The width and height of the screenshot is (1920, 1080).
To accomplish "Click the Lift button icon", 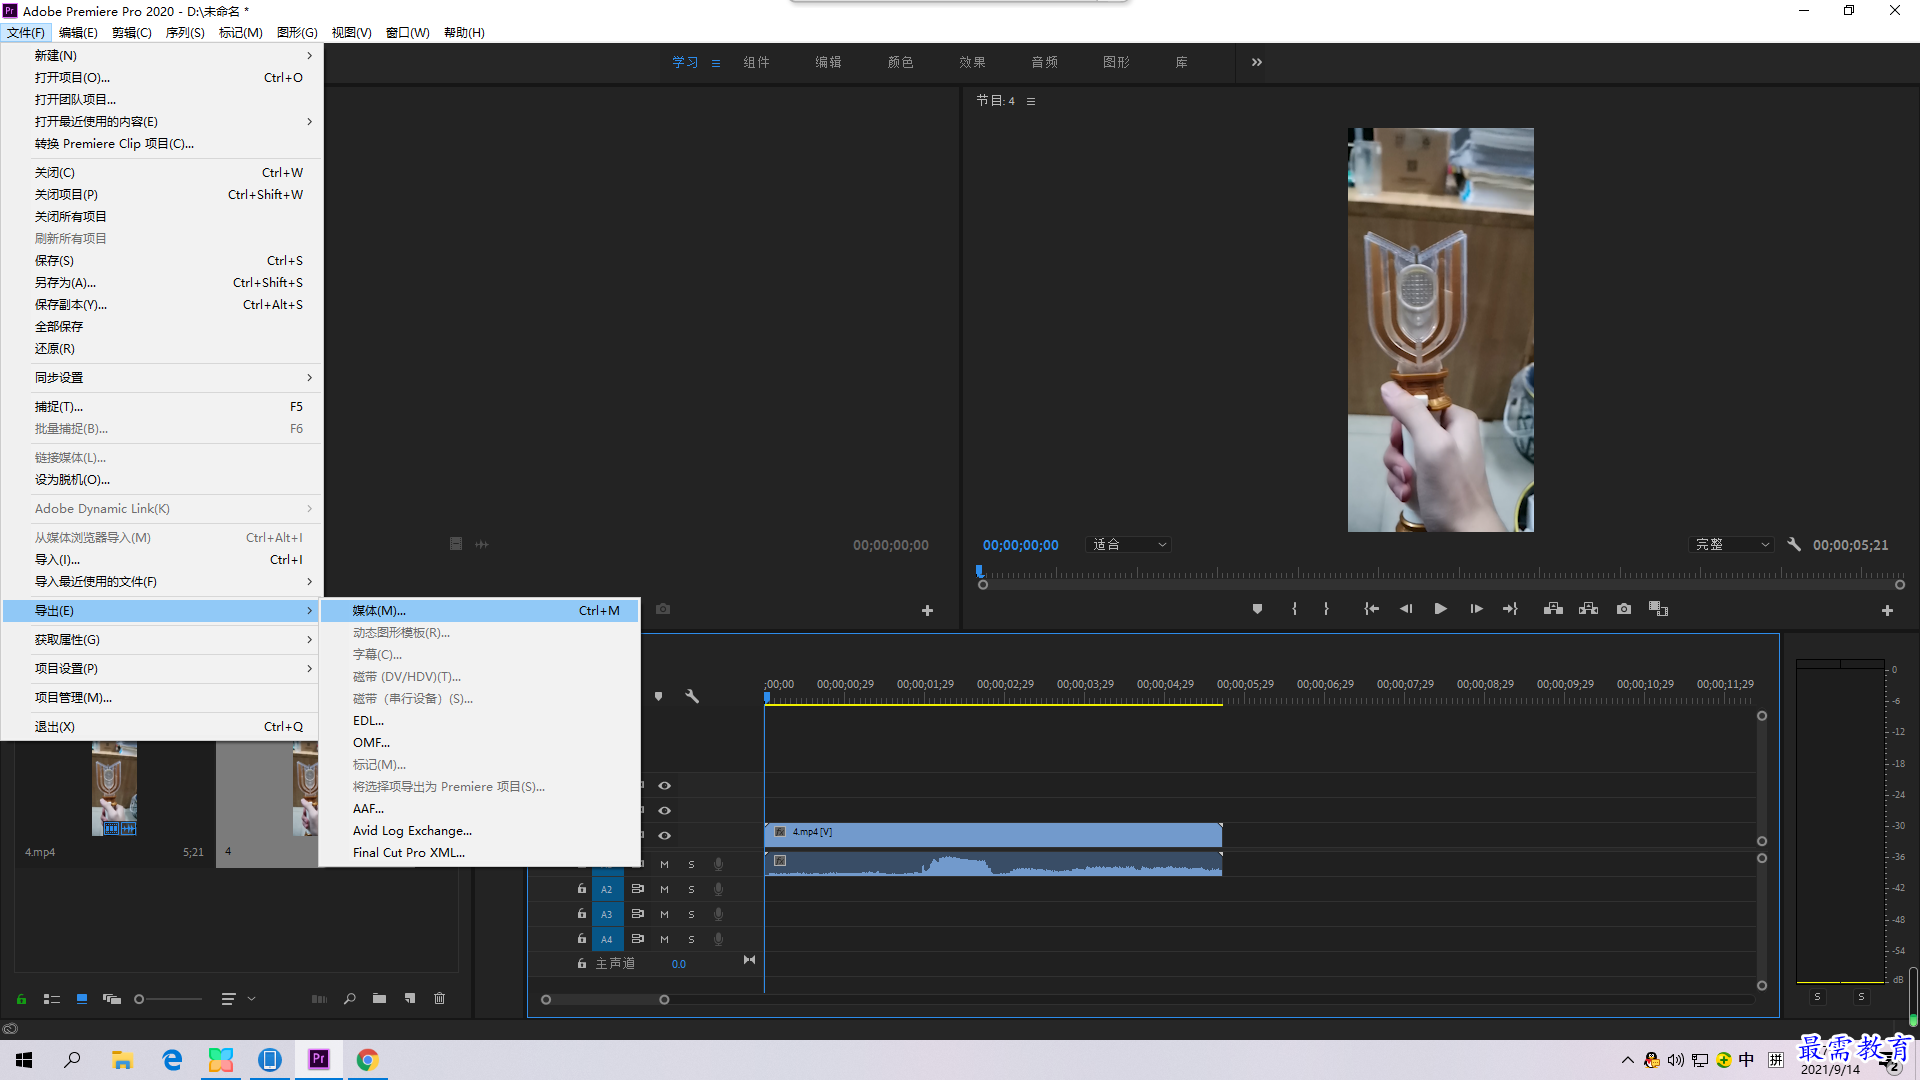I will (x=1553, y=609).
